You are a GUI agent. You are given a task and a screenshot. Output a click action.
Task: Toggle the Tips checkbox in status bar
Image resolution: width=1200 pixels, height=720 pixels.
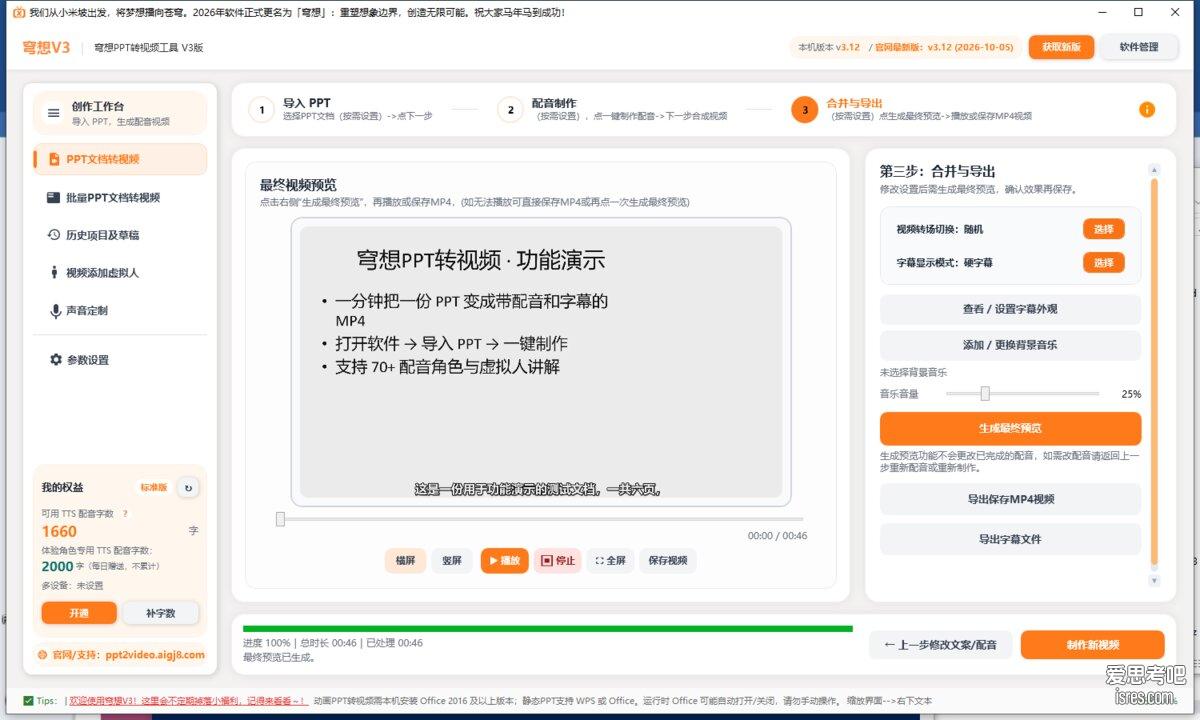click(x=28, y=701)
